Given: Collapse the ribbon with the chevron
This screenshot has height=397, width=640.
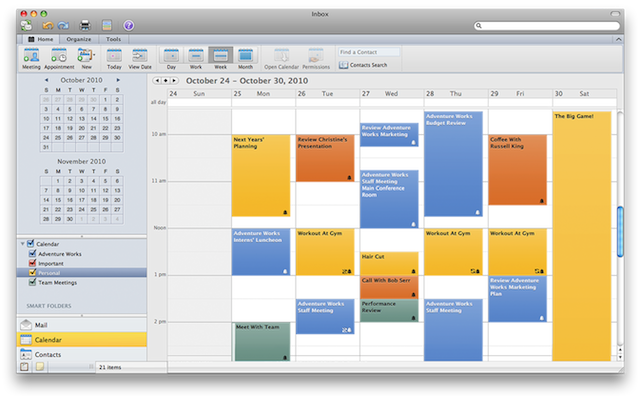Looking at the screenshot, I should (618, 39).
